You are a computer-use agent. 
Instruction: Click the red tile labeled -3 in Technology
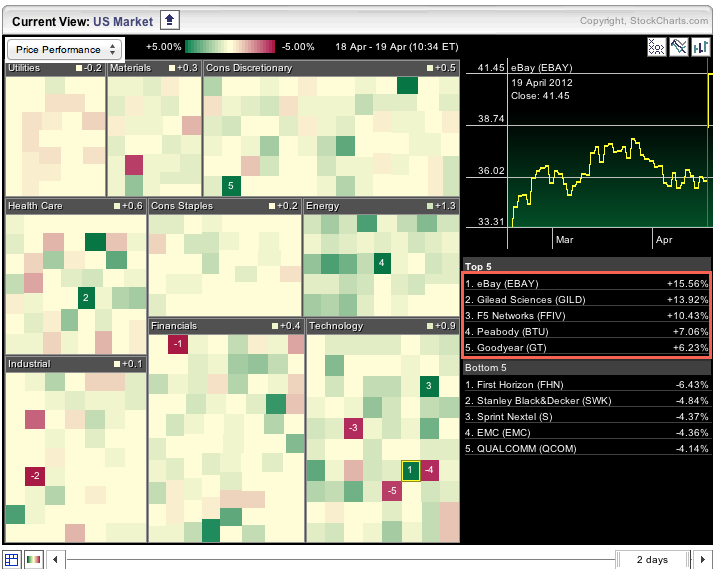(x=353, y=428)
